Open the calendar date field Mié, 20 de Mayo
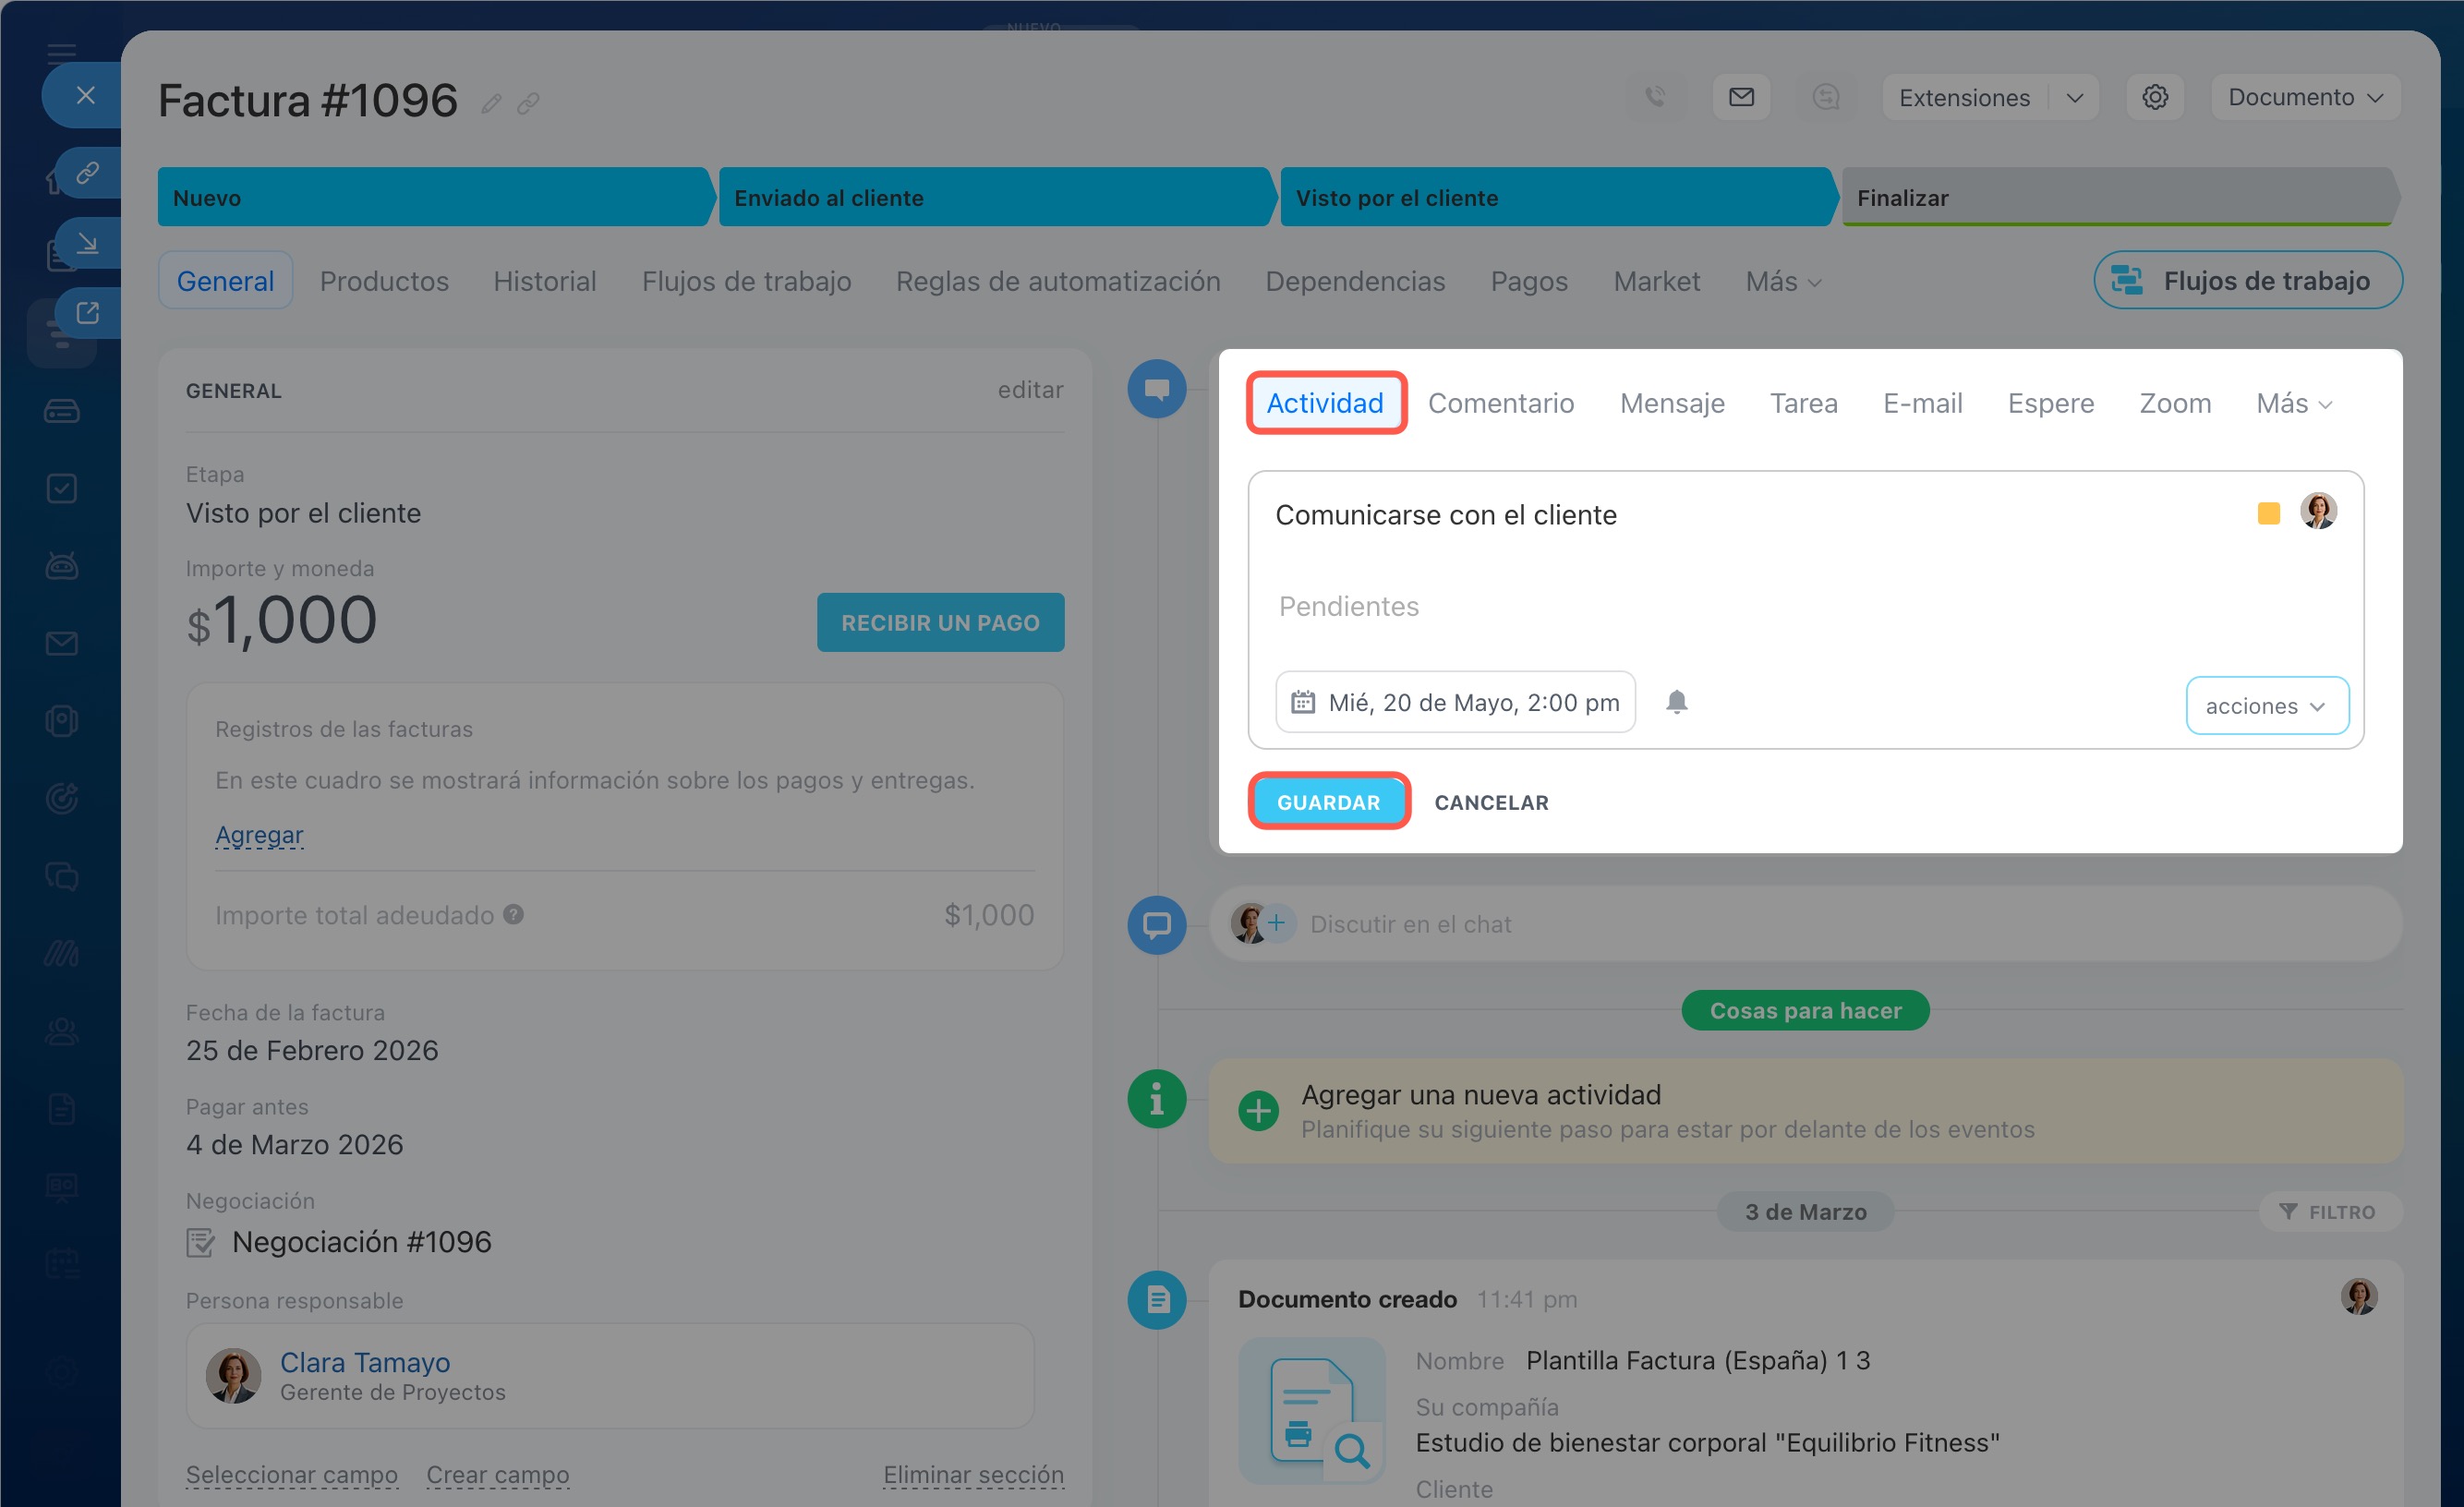Screen dimensions: 2464x1507 click(1455, 702)
